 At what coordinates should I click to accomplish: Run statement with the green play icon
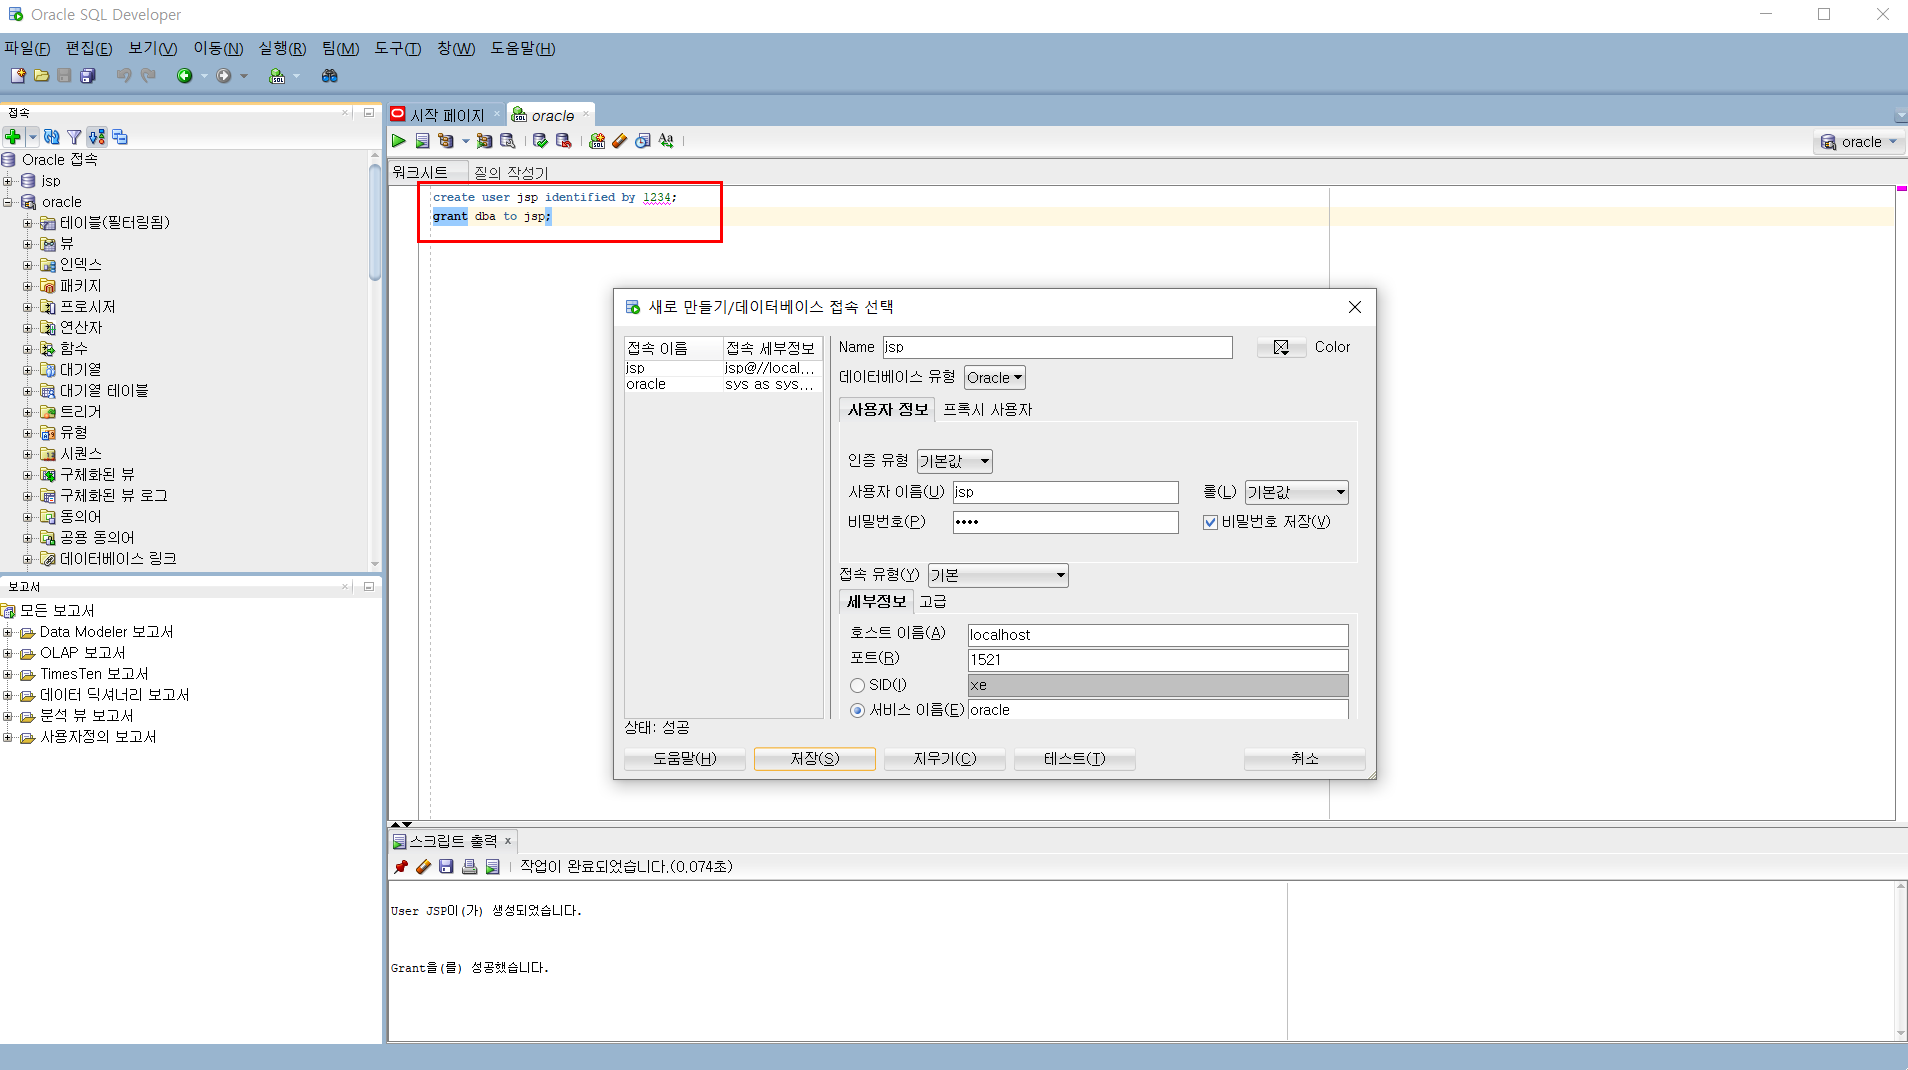point(399,141)
